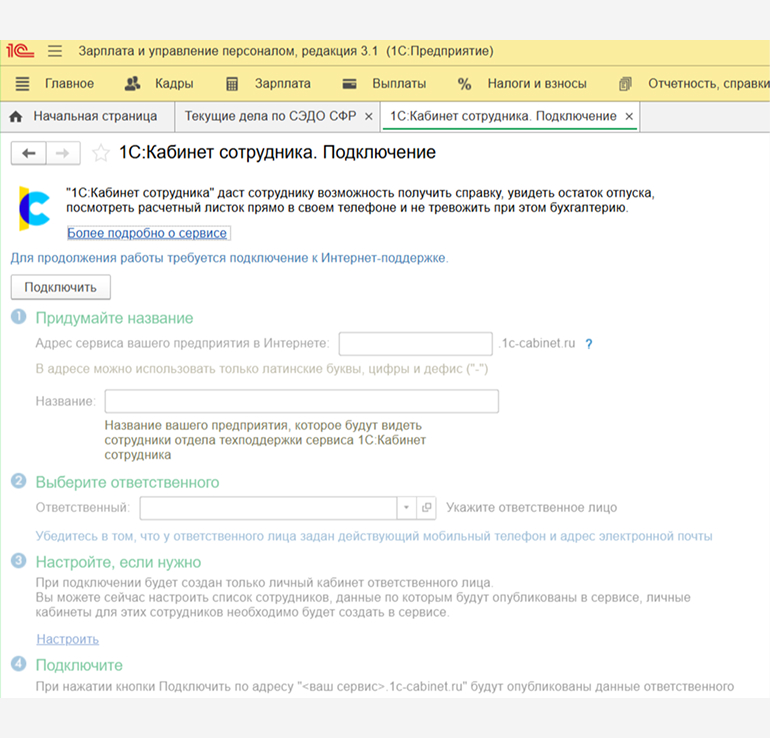770x738 pixels.
Task: Click the 1С:Кабинет сотрудника logo image
Action: [34, 208]
